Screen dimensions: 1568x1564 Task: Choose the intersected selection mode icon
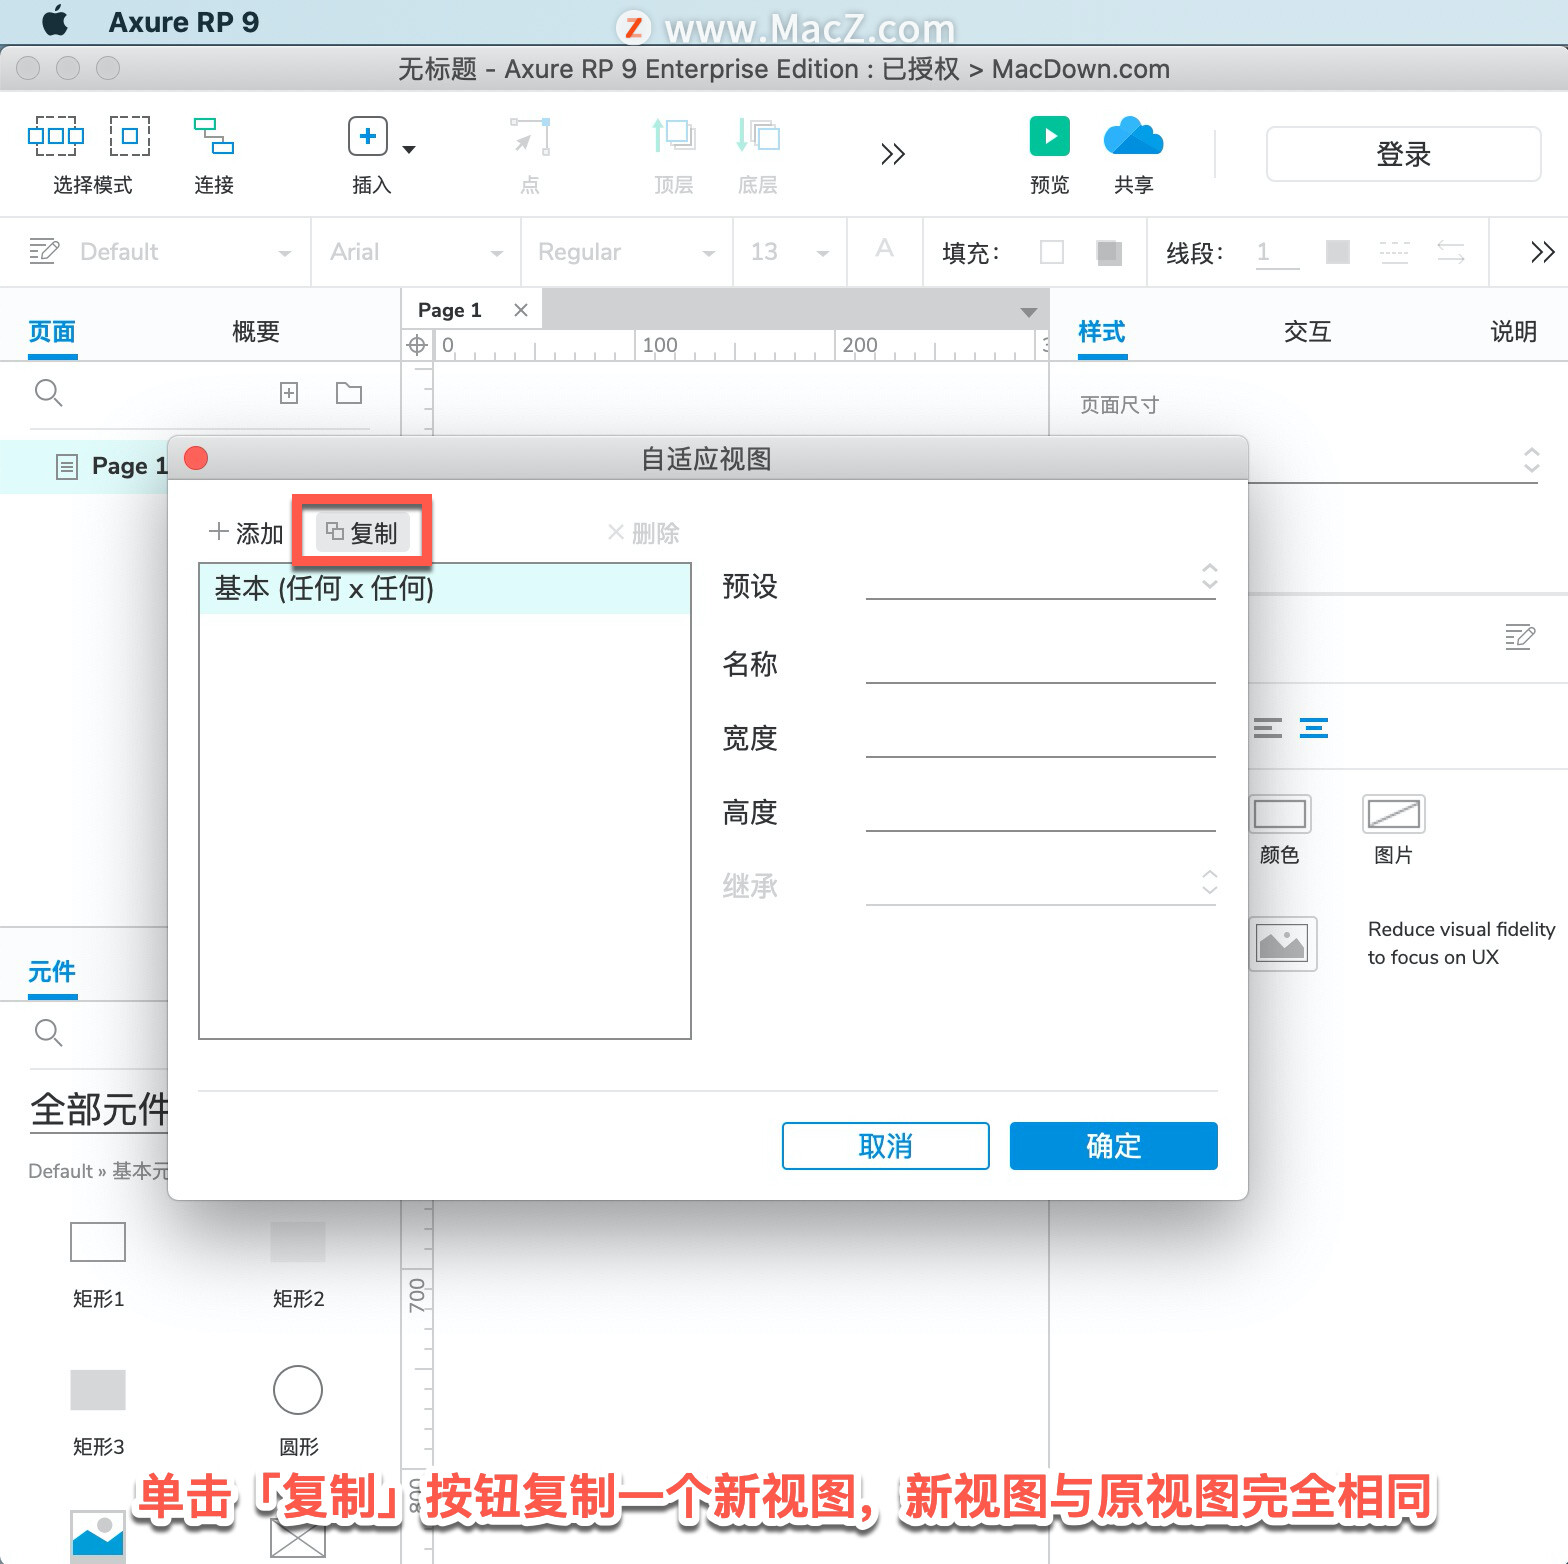(x=56, y=136)
